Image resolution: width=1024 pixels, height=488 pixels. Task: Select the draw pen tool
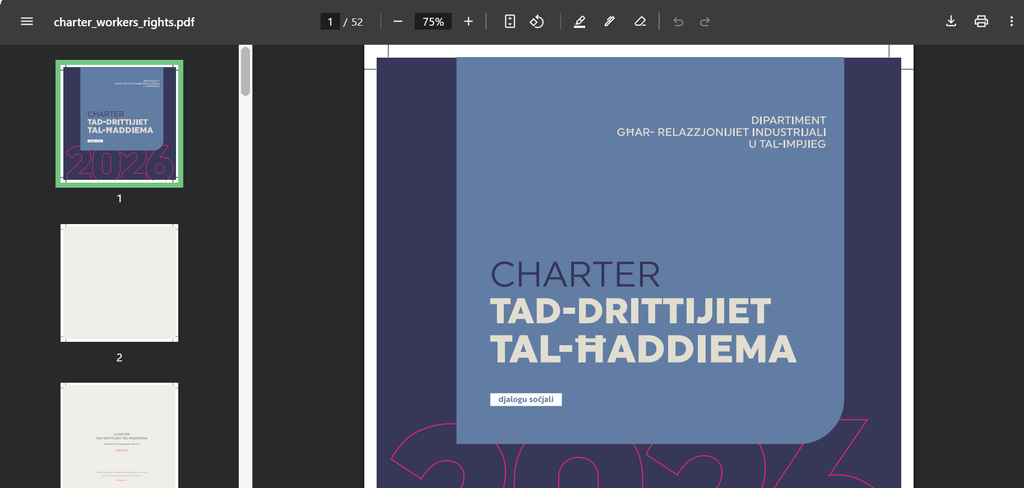point(609,22)
